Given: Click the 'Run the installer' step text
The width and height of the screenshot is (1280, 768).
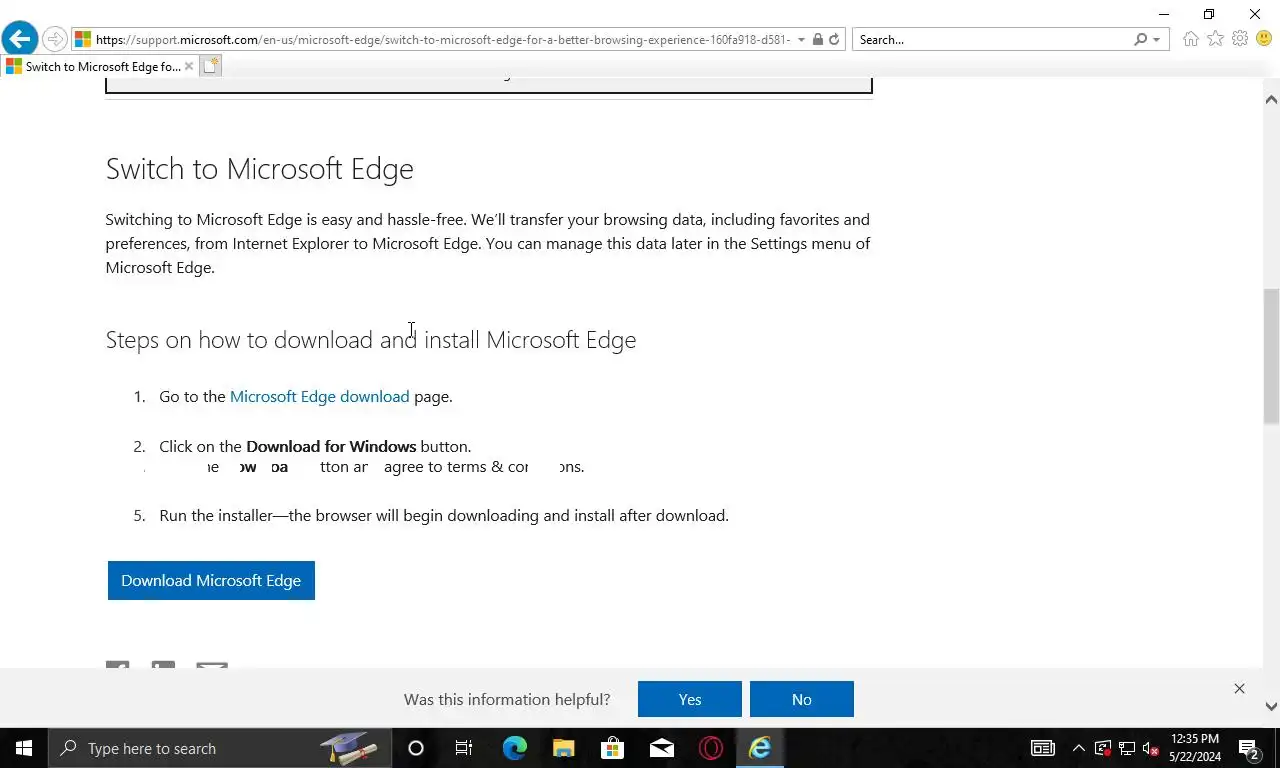Looking at the screenshot, I should tap(444, 515).
